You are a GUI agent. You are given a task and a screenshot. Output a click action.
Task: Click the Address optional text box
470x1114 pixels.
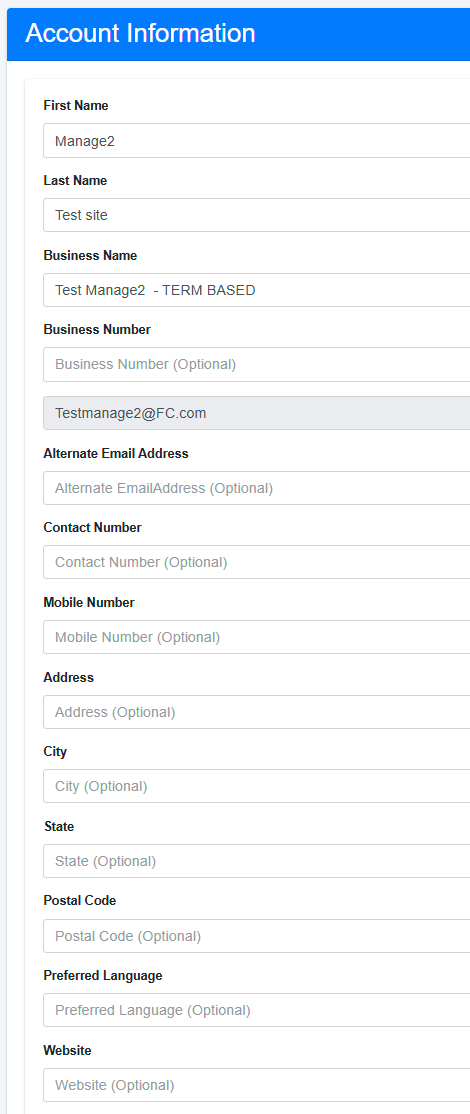[256, 712]
